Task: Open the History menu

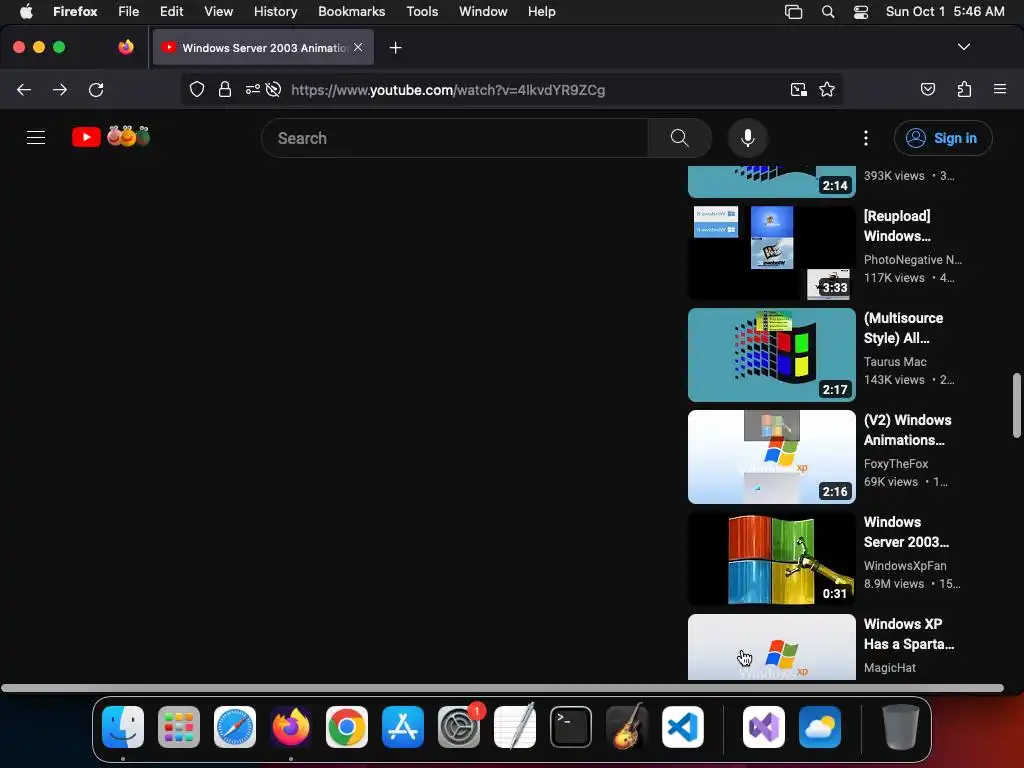Action: pyautogui.click(x=275, y=12)
